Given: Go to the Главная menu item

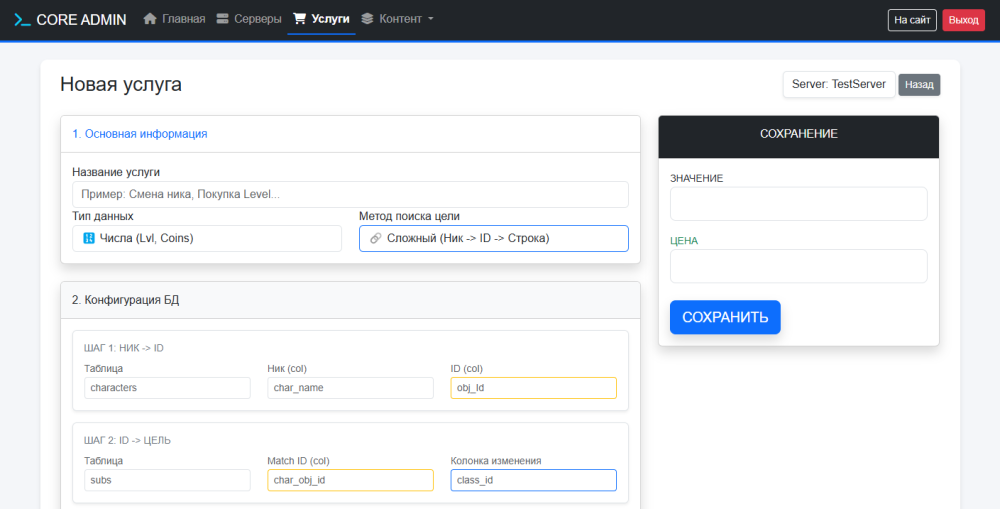Looking at the screenshot, I should coord(174,18).
